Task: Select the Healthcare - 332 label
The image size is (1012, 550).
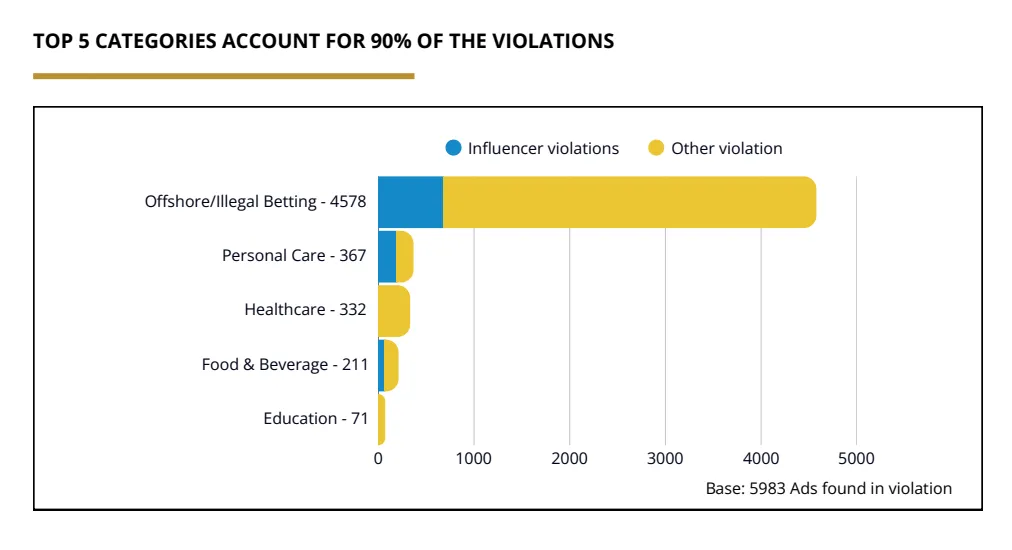Action: click(x=305, y=310)
